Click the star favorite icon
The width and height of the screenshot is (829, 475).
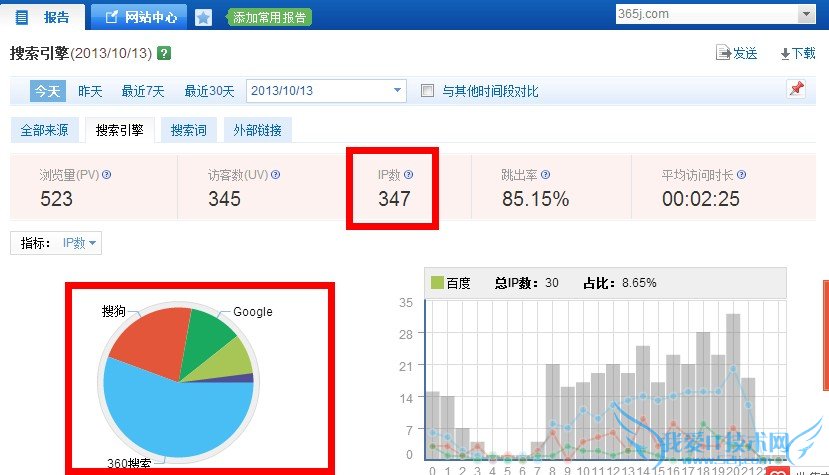pos(203,17)
